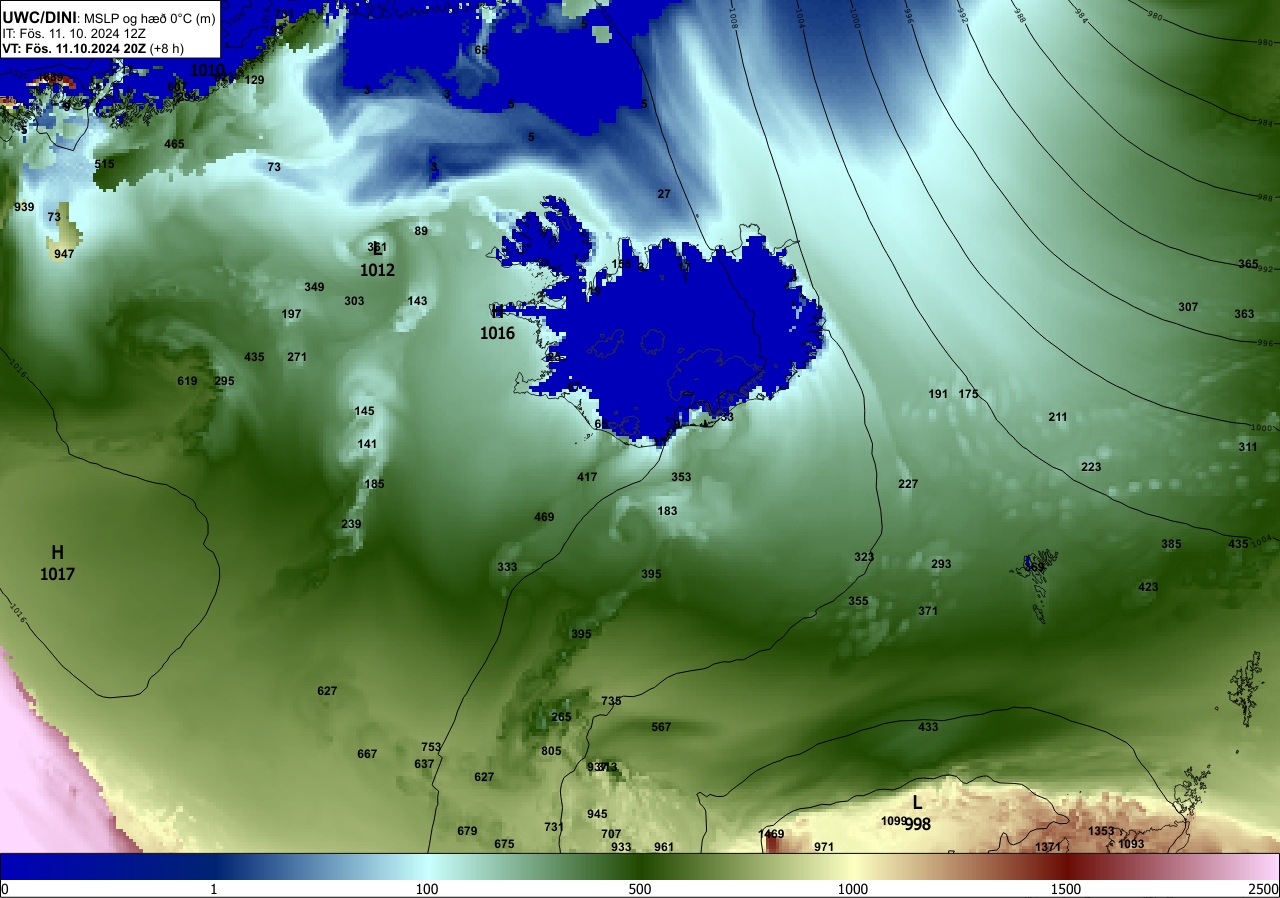
Task: Click the height value 1353
Action: [1101, 831]
